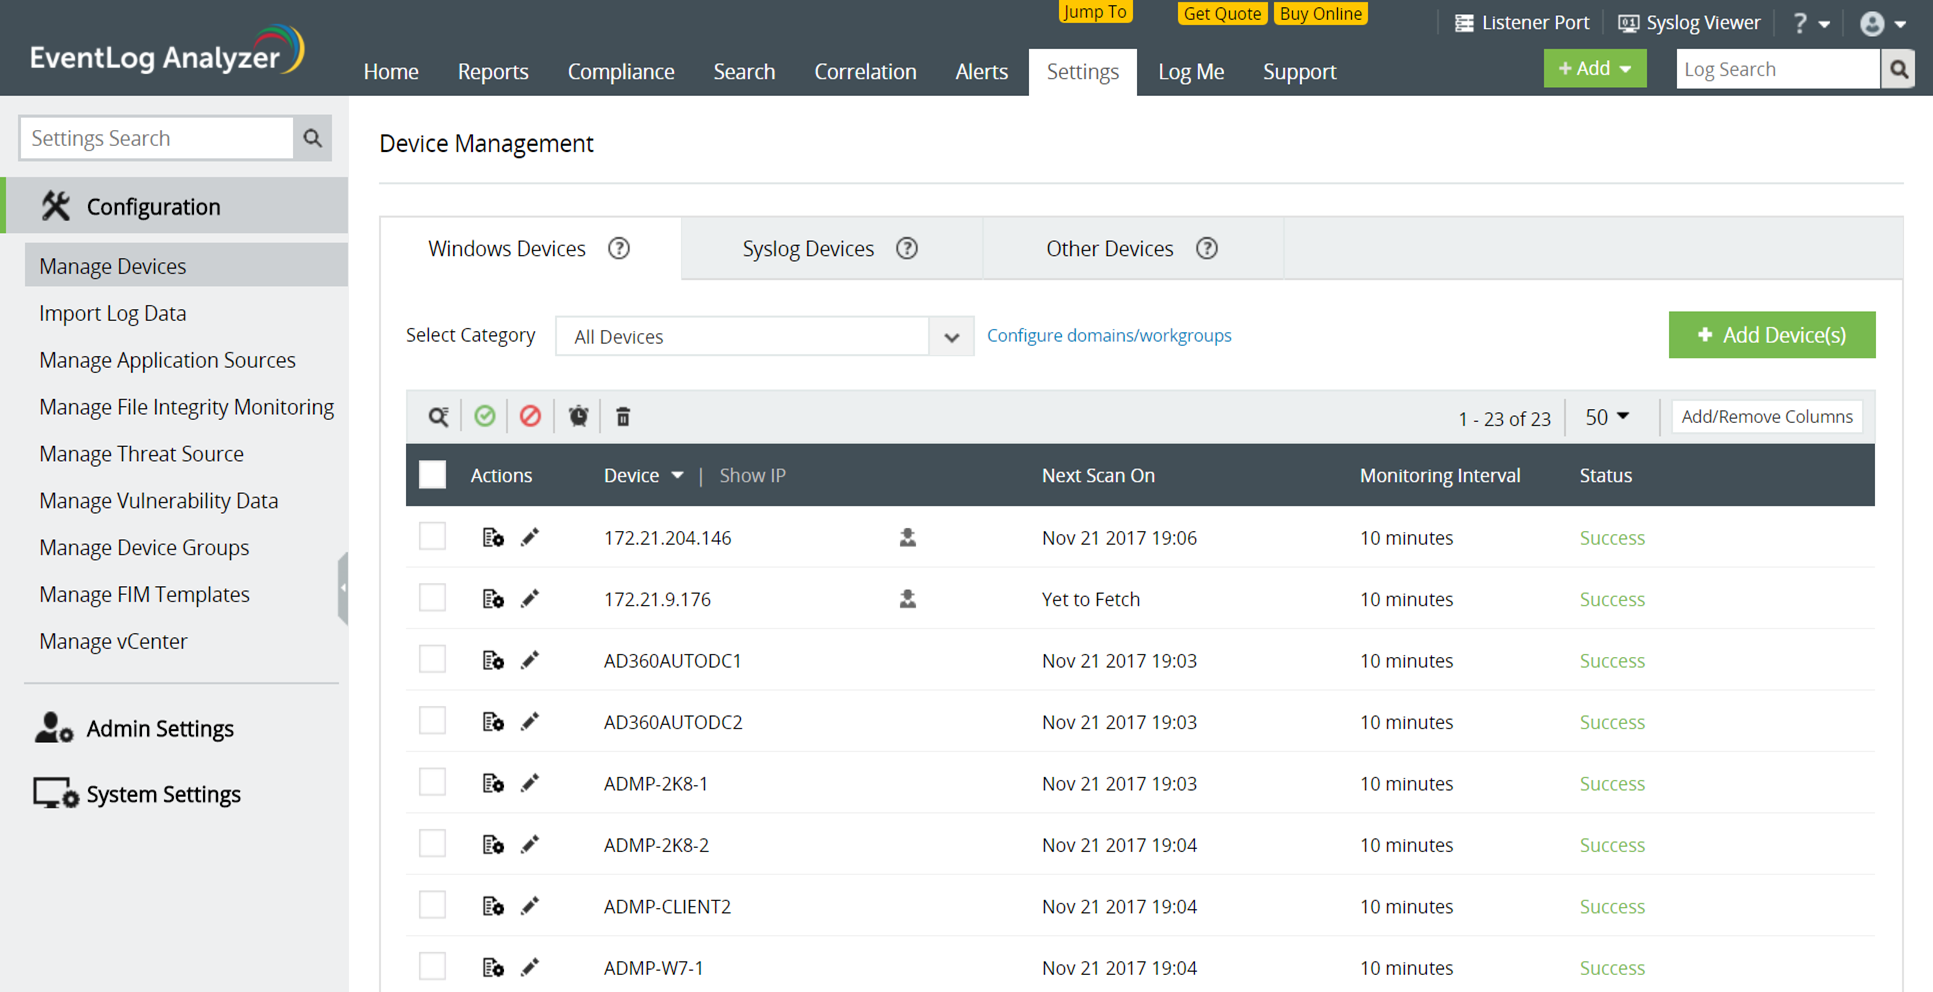Image resolution: width=1933 pixels, height=992 pixels.
Task: Check the box for 172.21.9.176
Action: point(432,598)
